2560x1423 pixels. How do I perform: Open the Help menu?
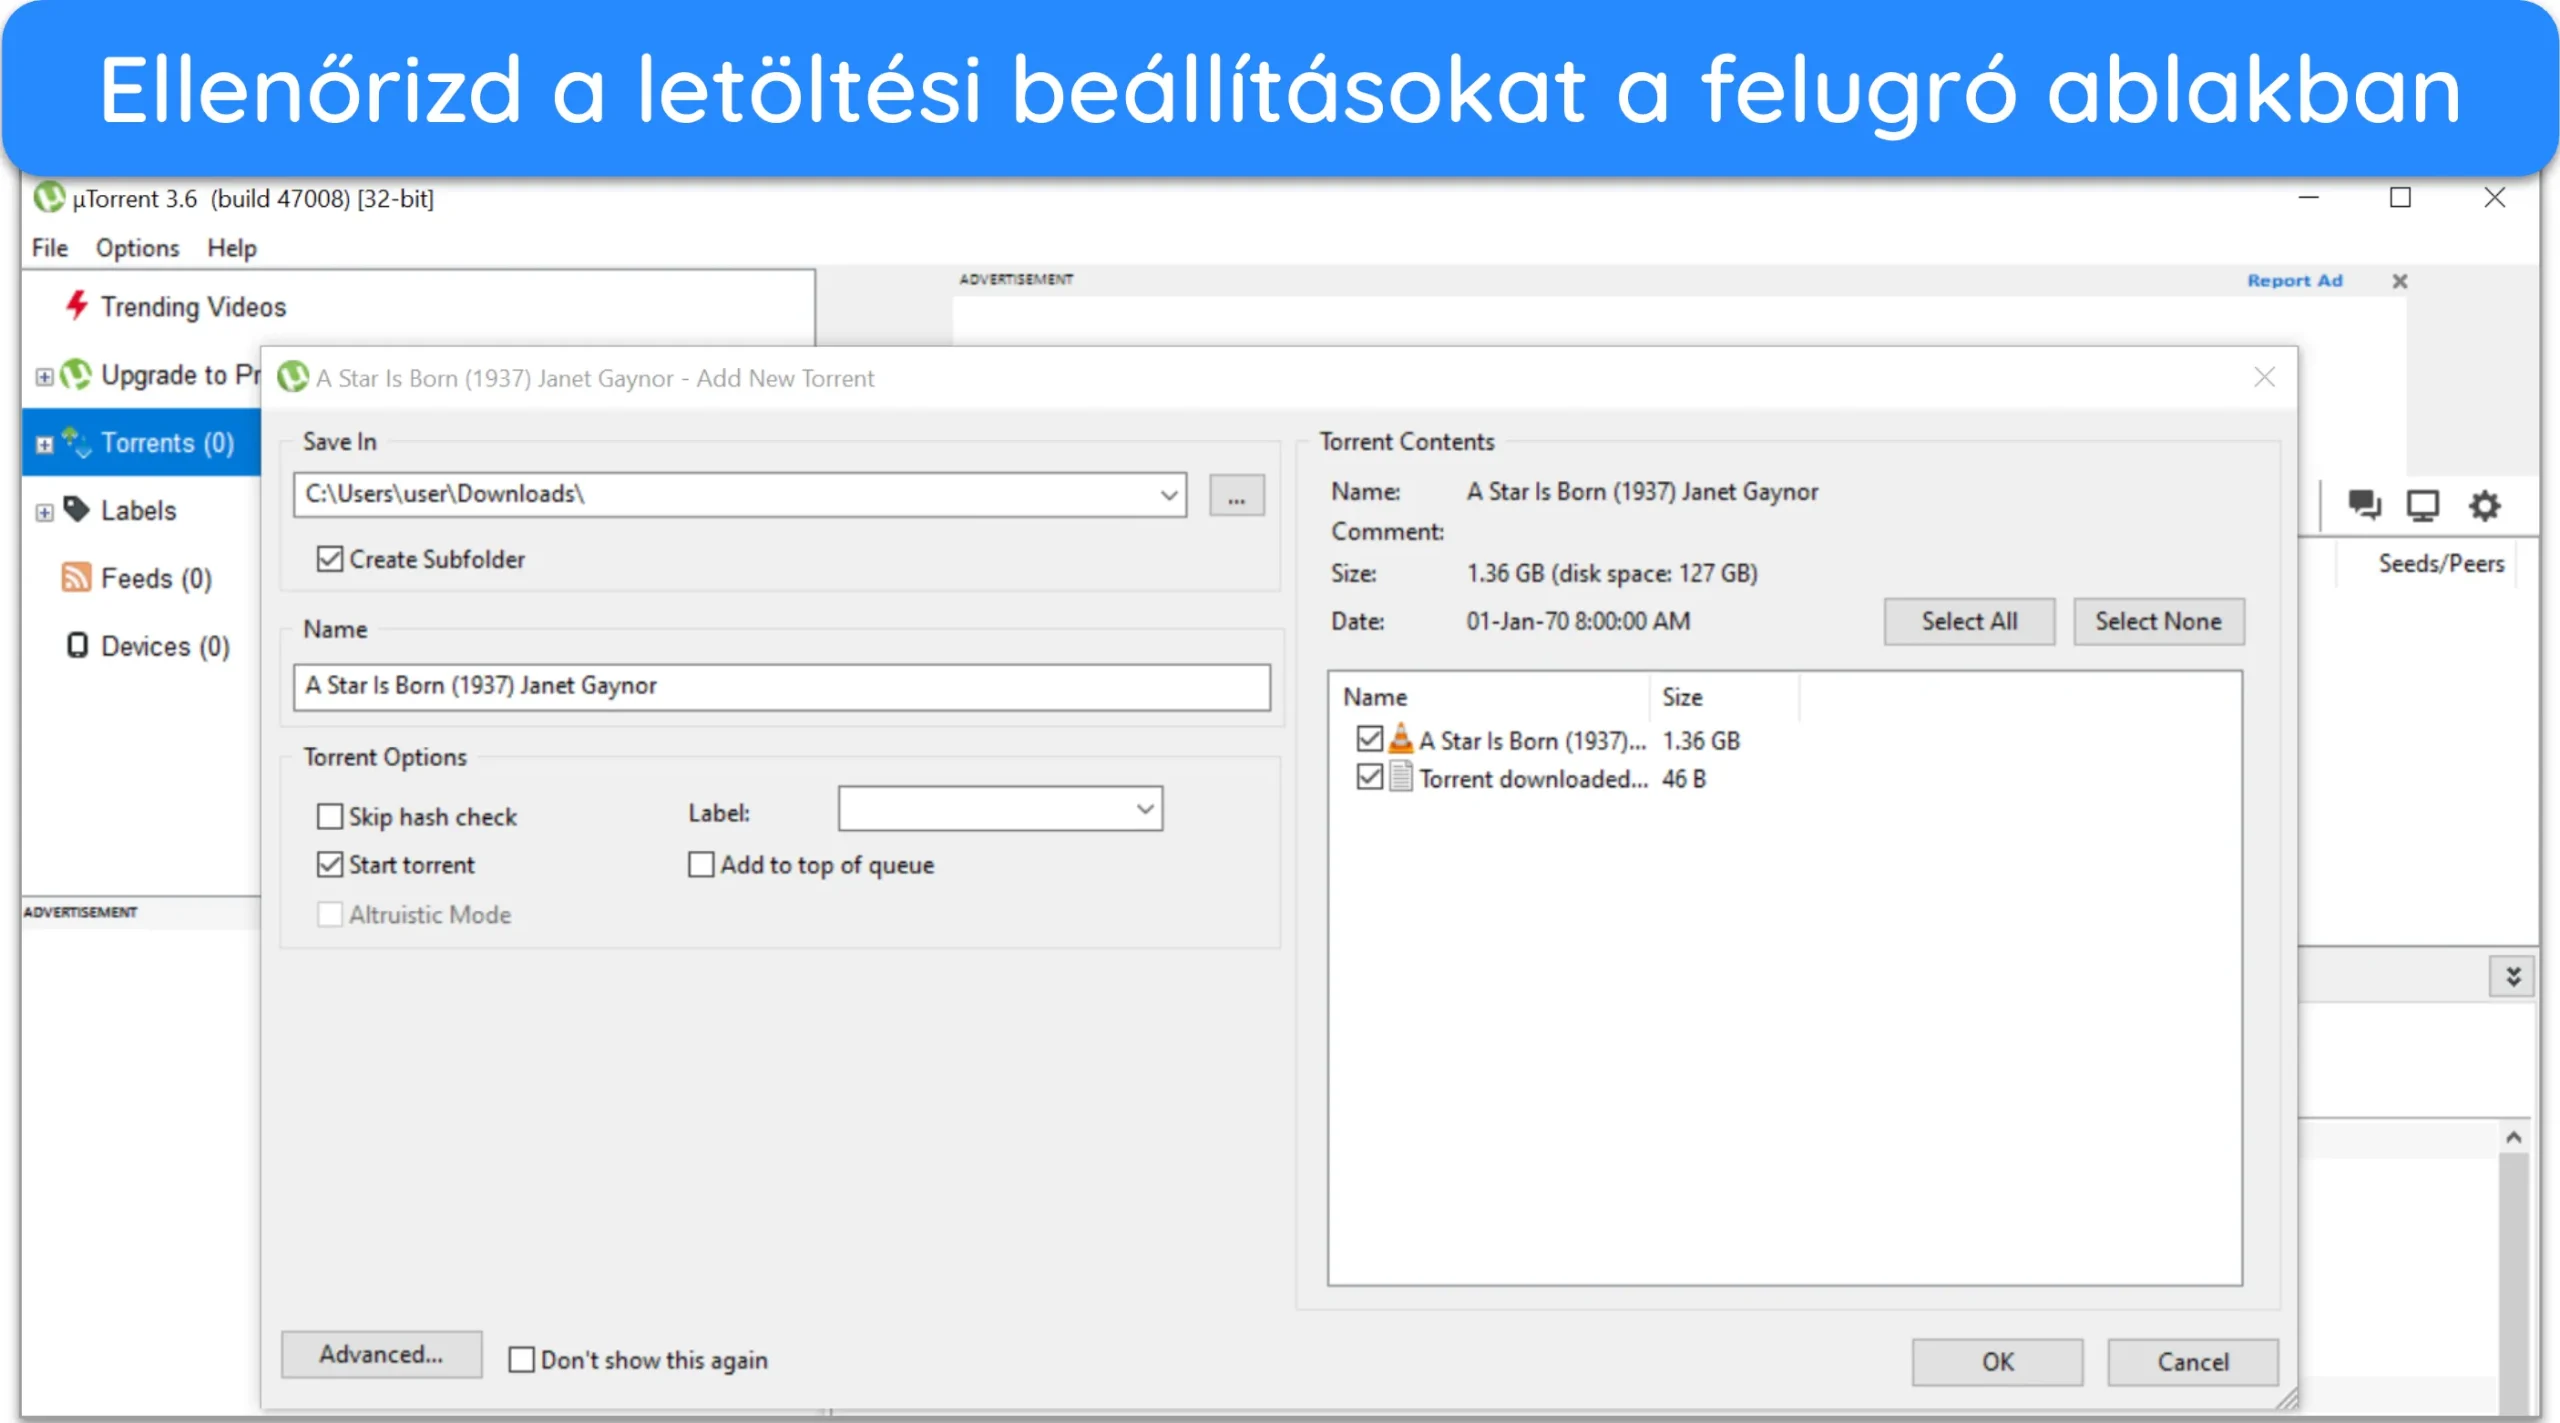[x=232, y=247]
